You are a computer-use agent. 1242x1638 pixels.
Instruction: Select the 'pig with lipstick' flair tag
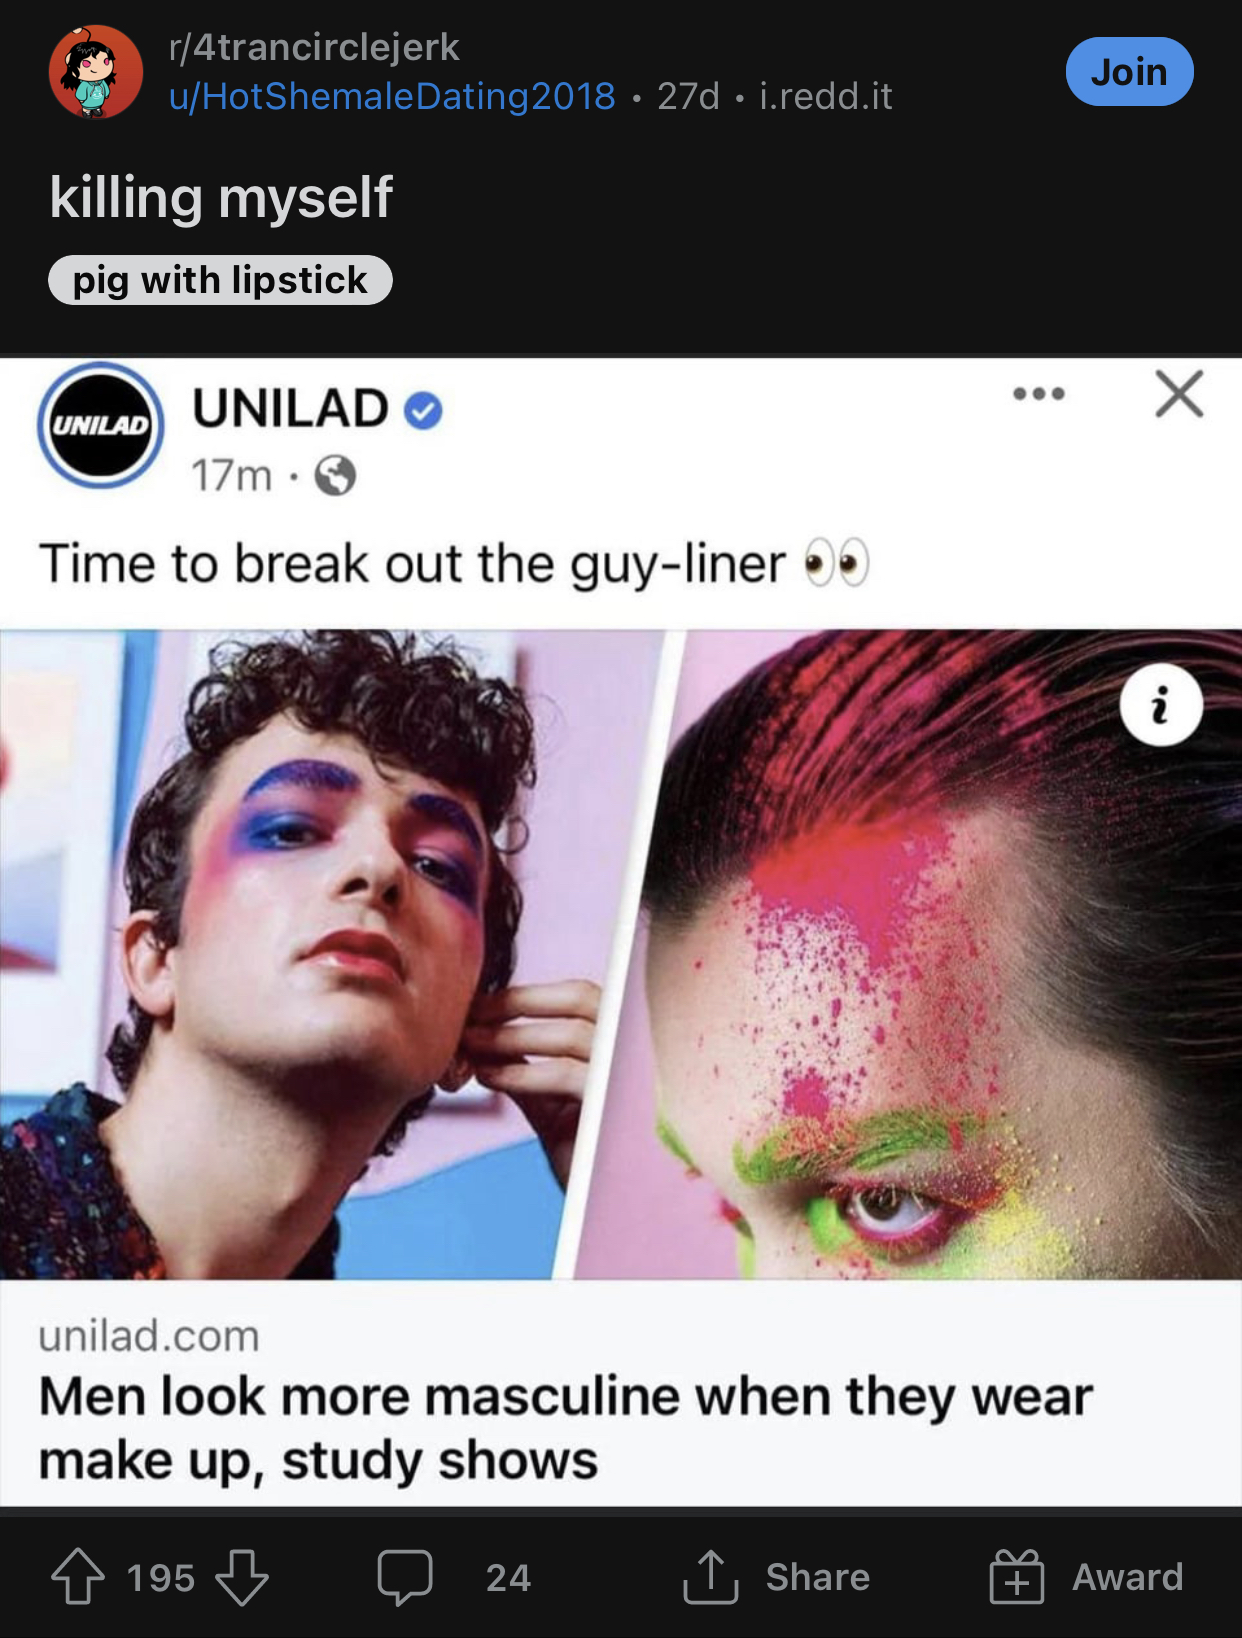[x=220, y=280]
